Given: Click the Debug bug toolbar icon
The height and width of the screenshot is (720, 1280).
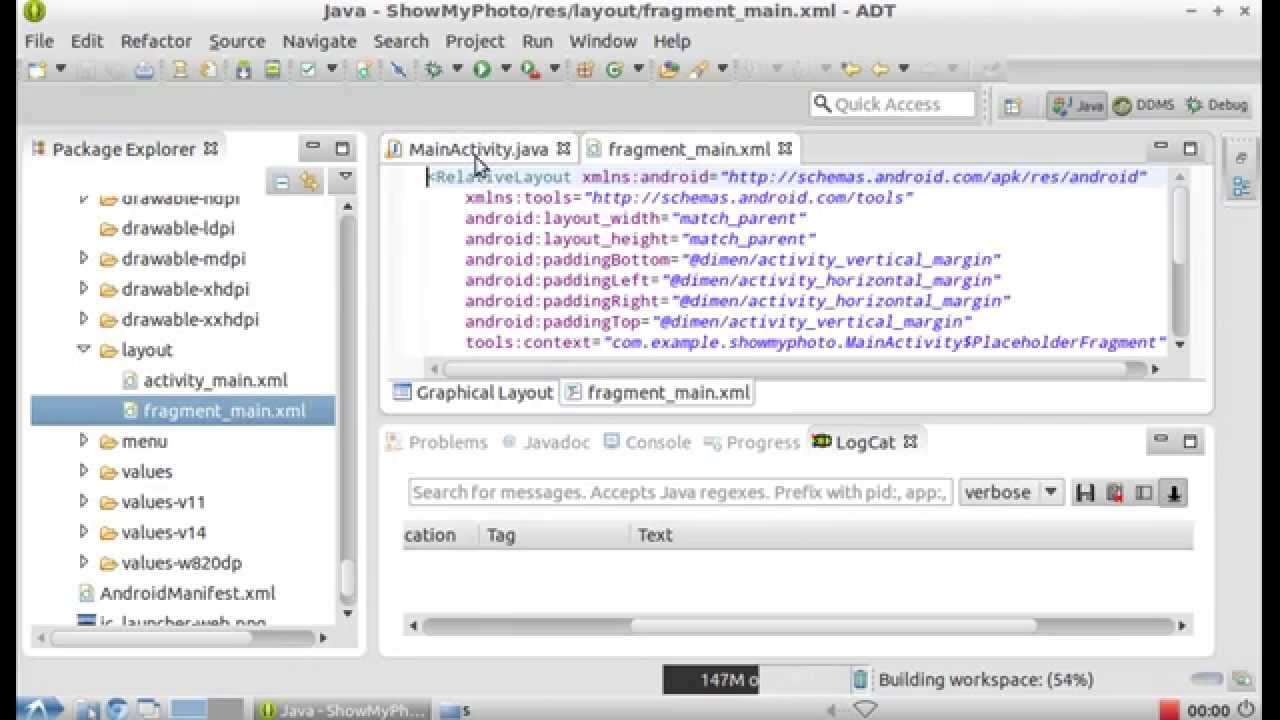Looking at the screenshot, I should 433,69.
